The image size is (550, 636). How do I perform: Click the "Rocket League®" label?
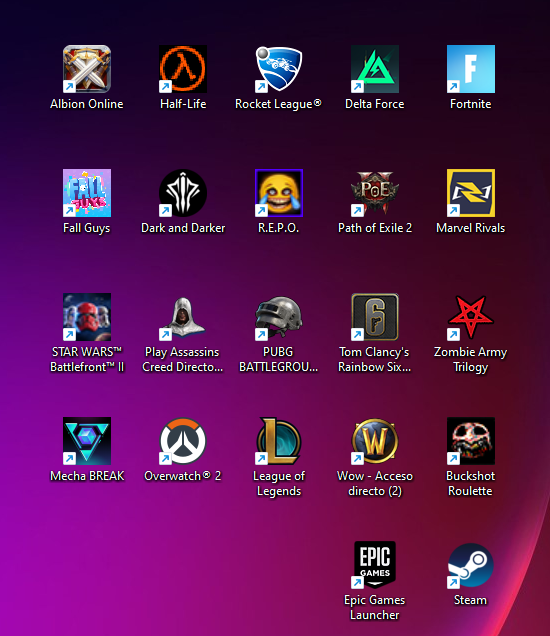(278, 104)
